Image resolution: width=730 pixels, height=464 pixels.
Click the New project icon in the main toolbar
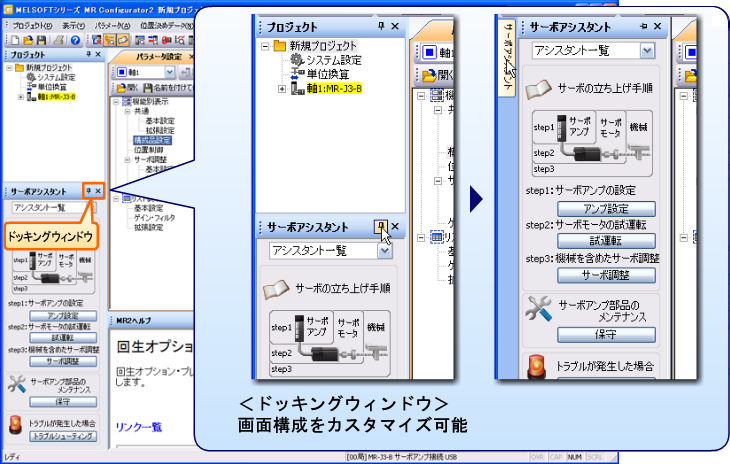pos(15,40)
